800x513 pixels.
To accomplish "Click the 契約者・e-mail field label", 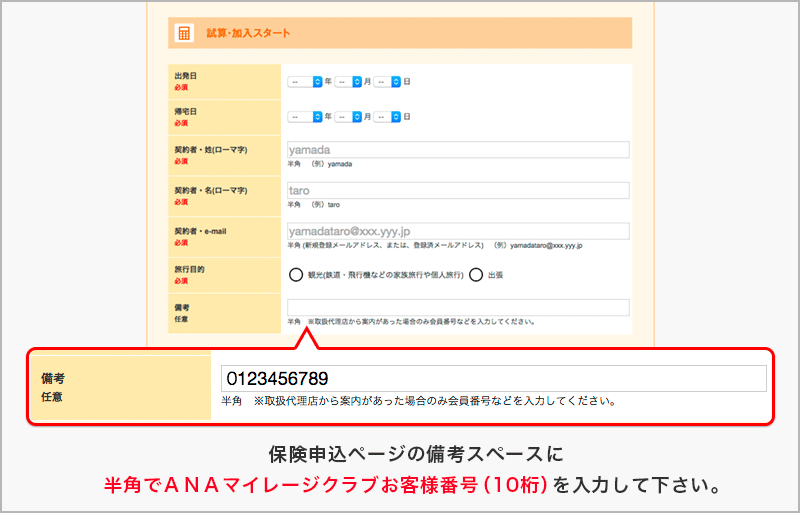I will pos(200,231).
